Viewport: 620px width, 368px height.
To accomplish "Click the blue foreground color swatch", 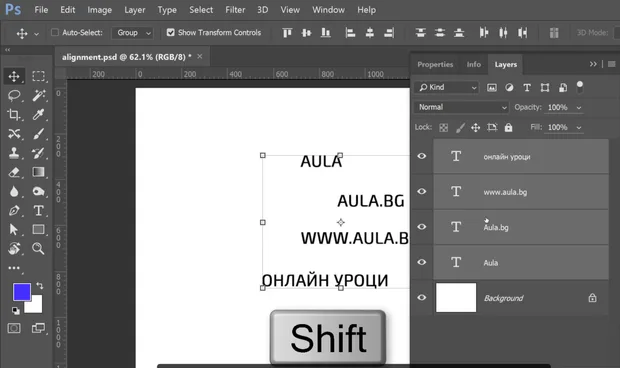I will (x=21, y=292).
